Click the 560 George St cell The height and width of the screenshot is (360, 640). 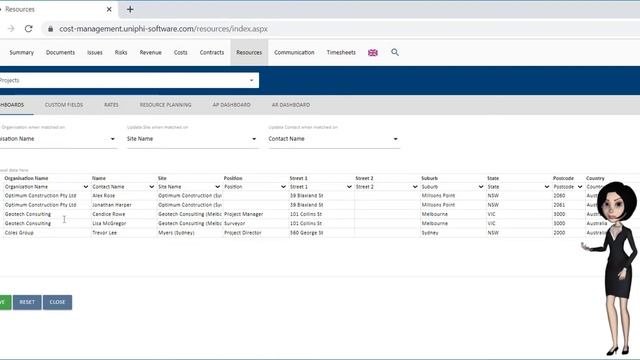[321, 233]
